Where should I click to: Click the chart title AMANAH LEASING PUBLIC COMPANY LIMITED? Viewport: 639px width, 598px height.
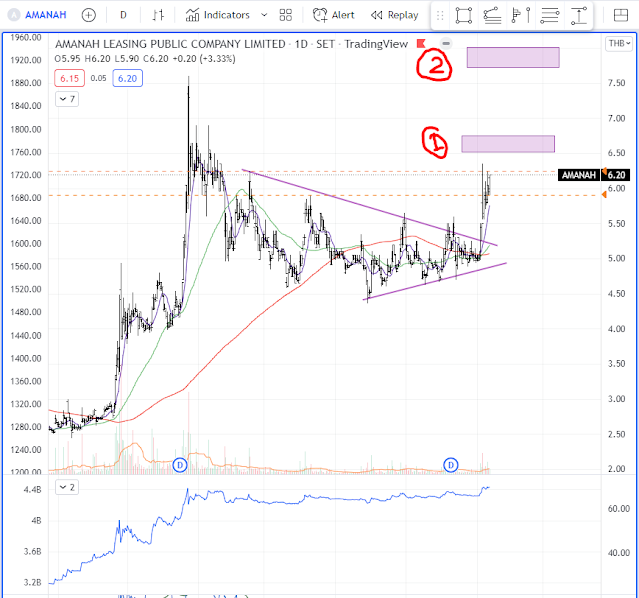pyautogui.click(x=170, y=44)
